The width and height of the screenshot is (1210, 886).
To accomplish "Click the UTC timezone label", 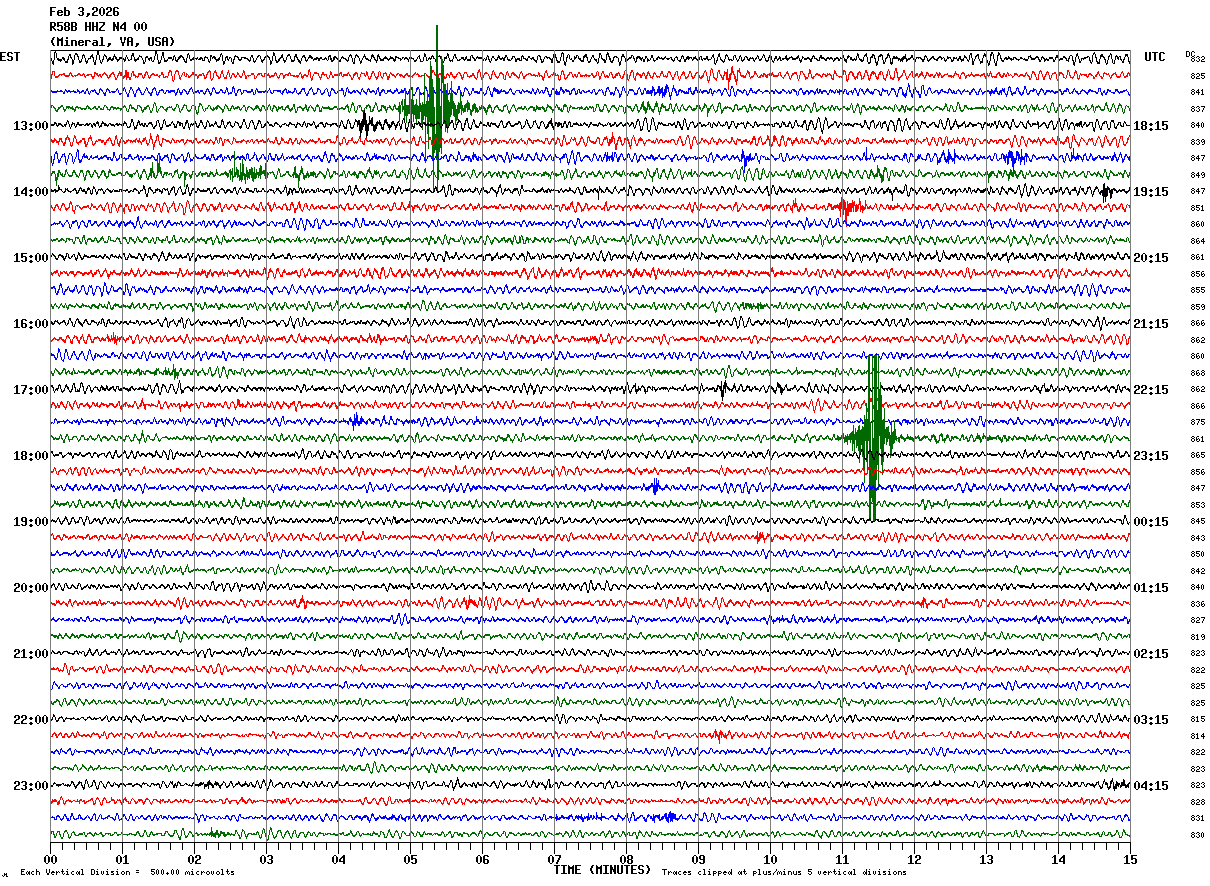I will tap(1154, 57).
